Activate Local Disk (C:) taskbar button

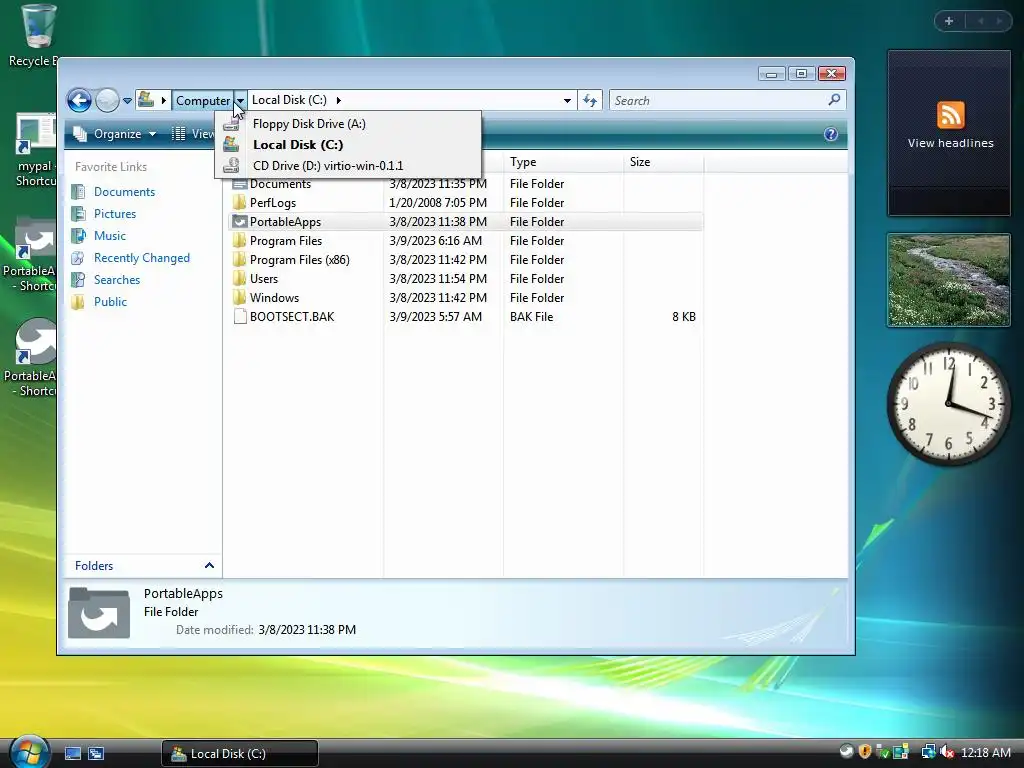coord(240,754)
